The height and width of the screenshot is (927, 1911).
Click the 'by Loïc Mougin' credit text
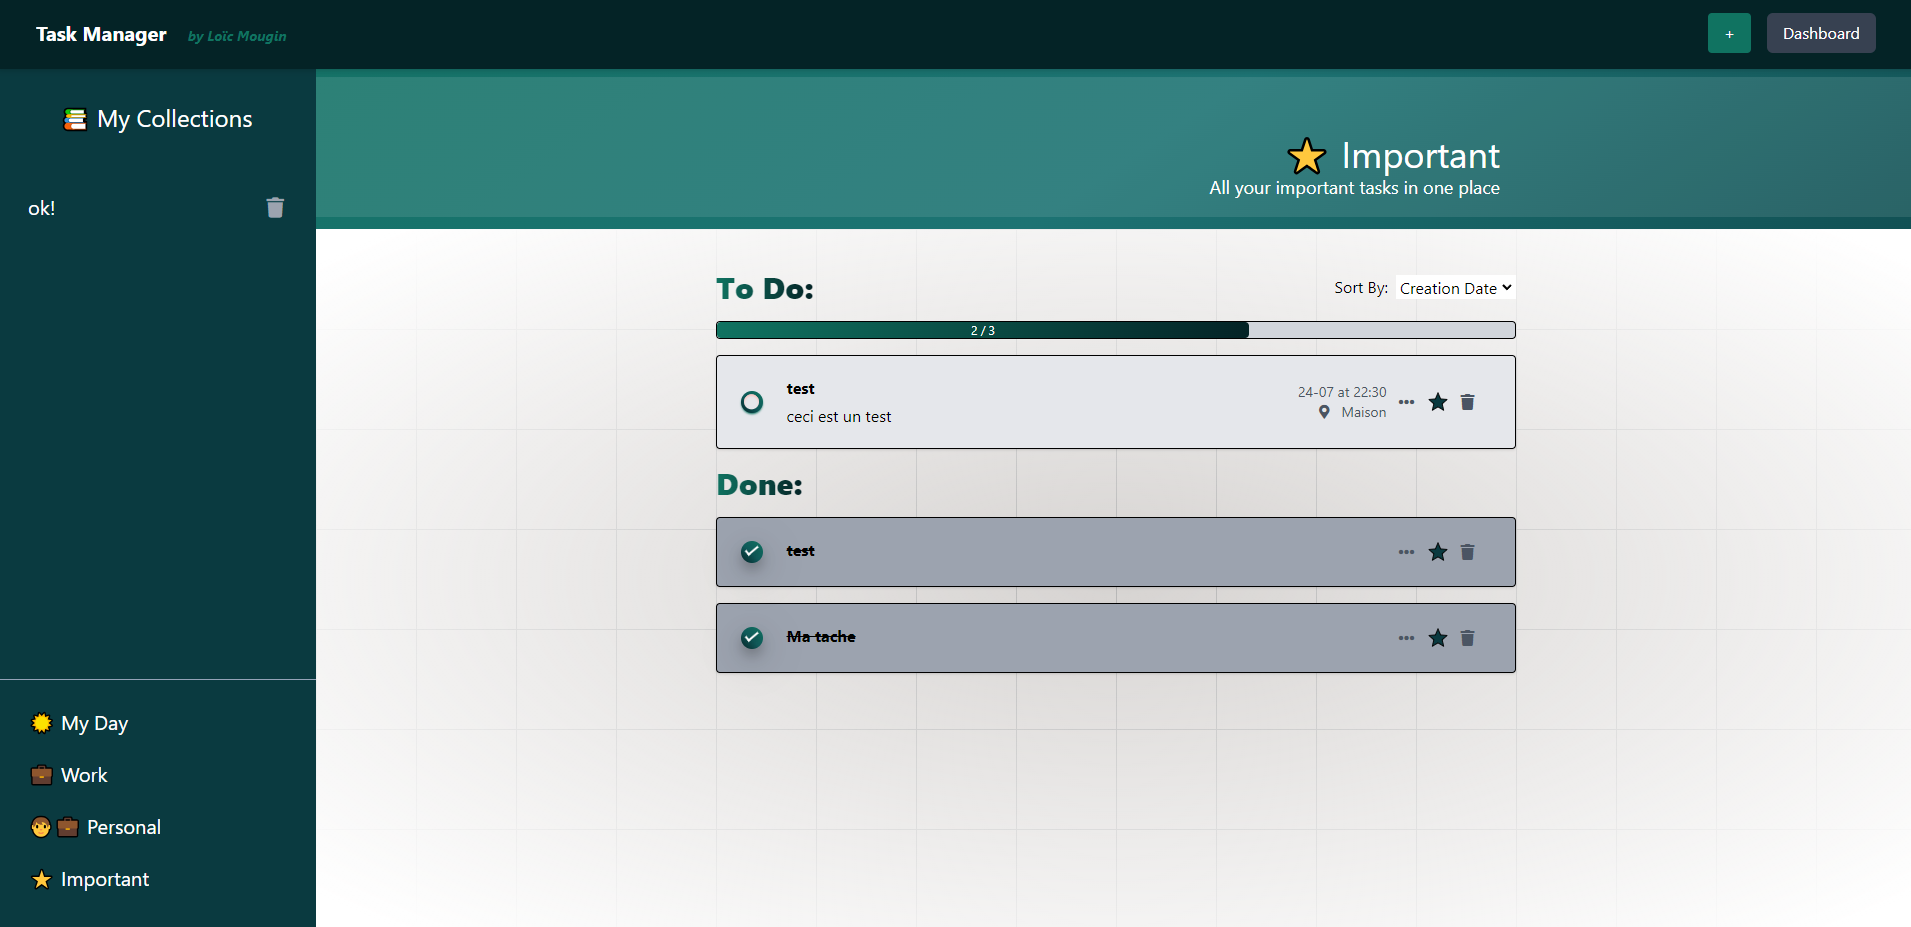click(x=237, y=36)
